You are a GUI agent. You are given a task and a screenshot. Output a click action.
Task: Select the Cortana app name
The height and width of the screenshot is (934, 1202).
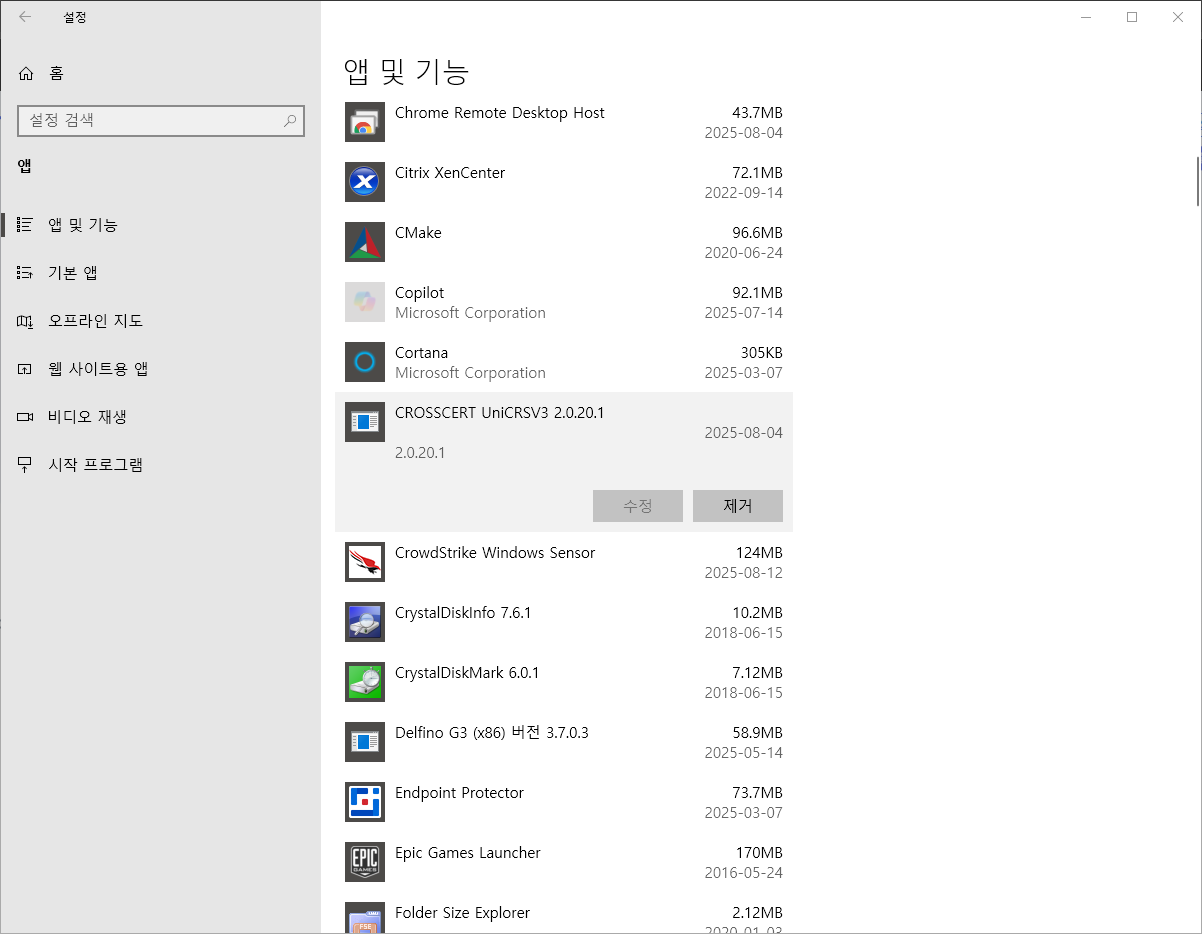coord(421,353)
